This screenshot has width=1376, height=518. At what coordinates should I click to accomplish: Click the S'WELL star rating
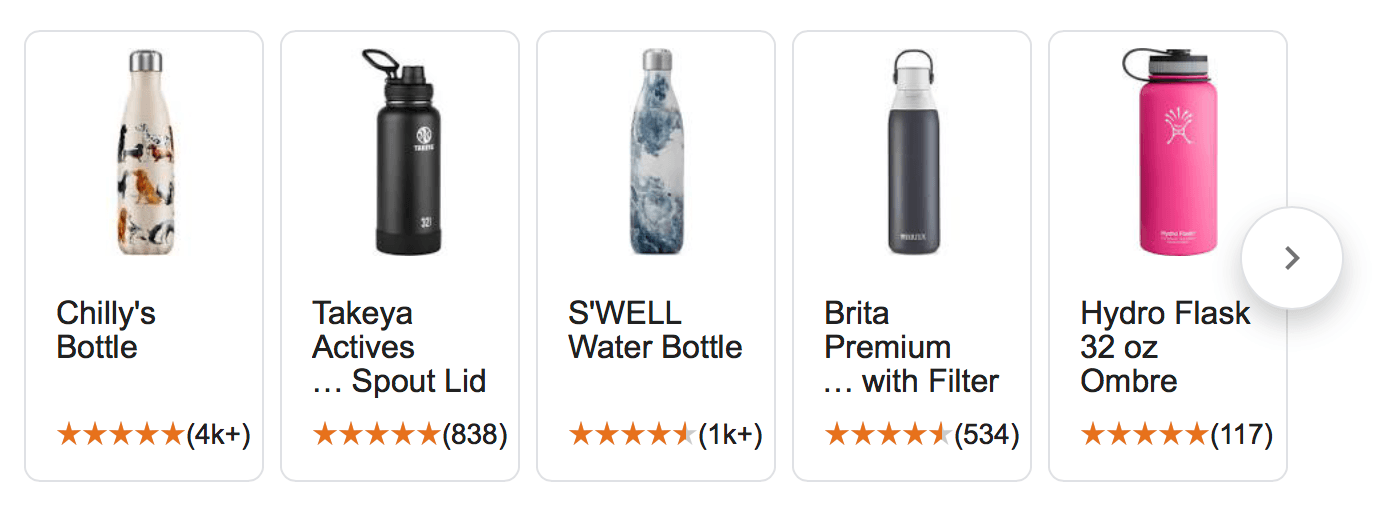[x=632, y=434]
